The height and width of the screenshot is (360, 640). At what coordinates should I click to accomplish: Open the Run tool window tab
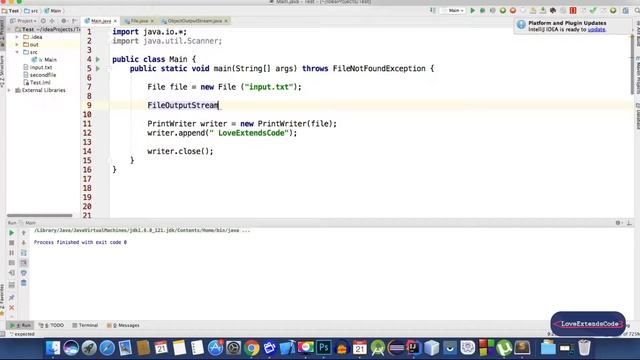click(20, 325)
